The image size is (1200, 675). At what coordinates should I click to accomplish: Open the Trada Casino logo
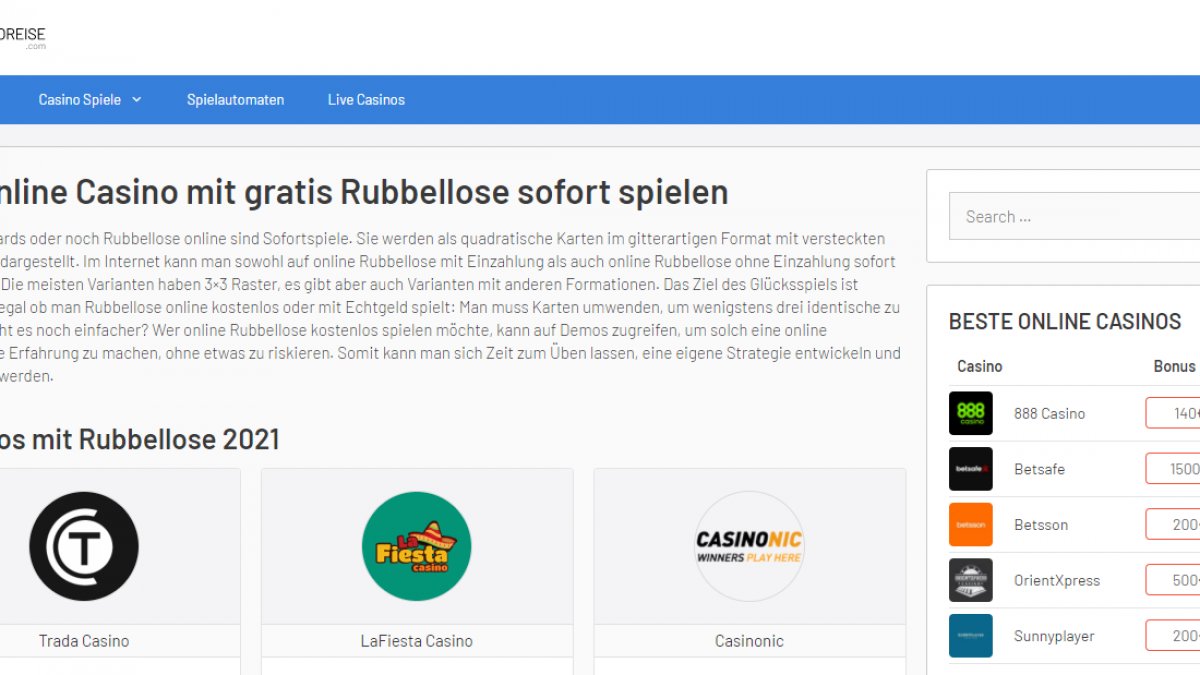[x=84, y=546]
